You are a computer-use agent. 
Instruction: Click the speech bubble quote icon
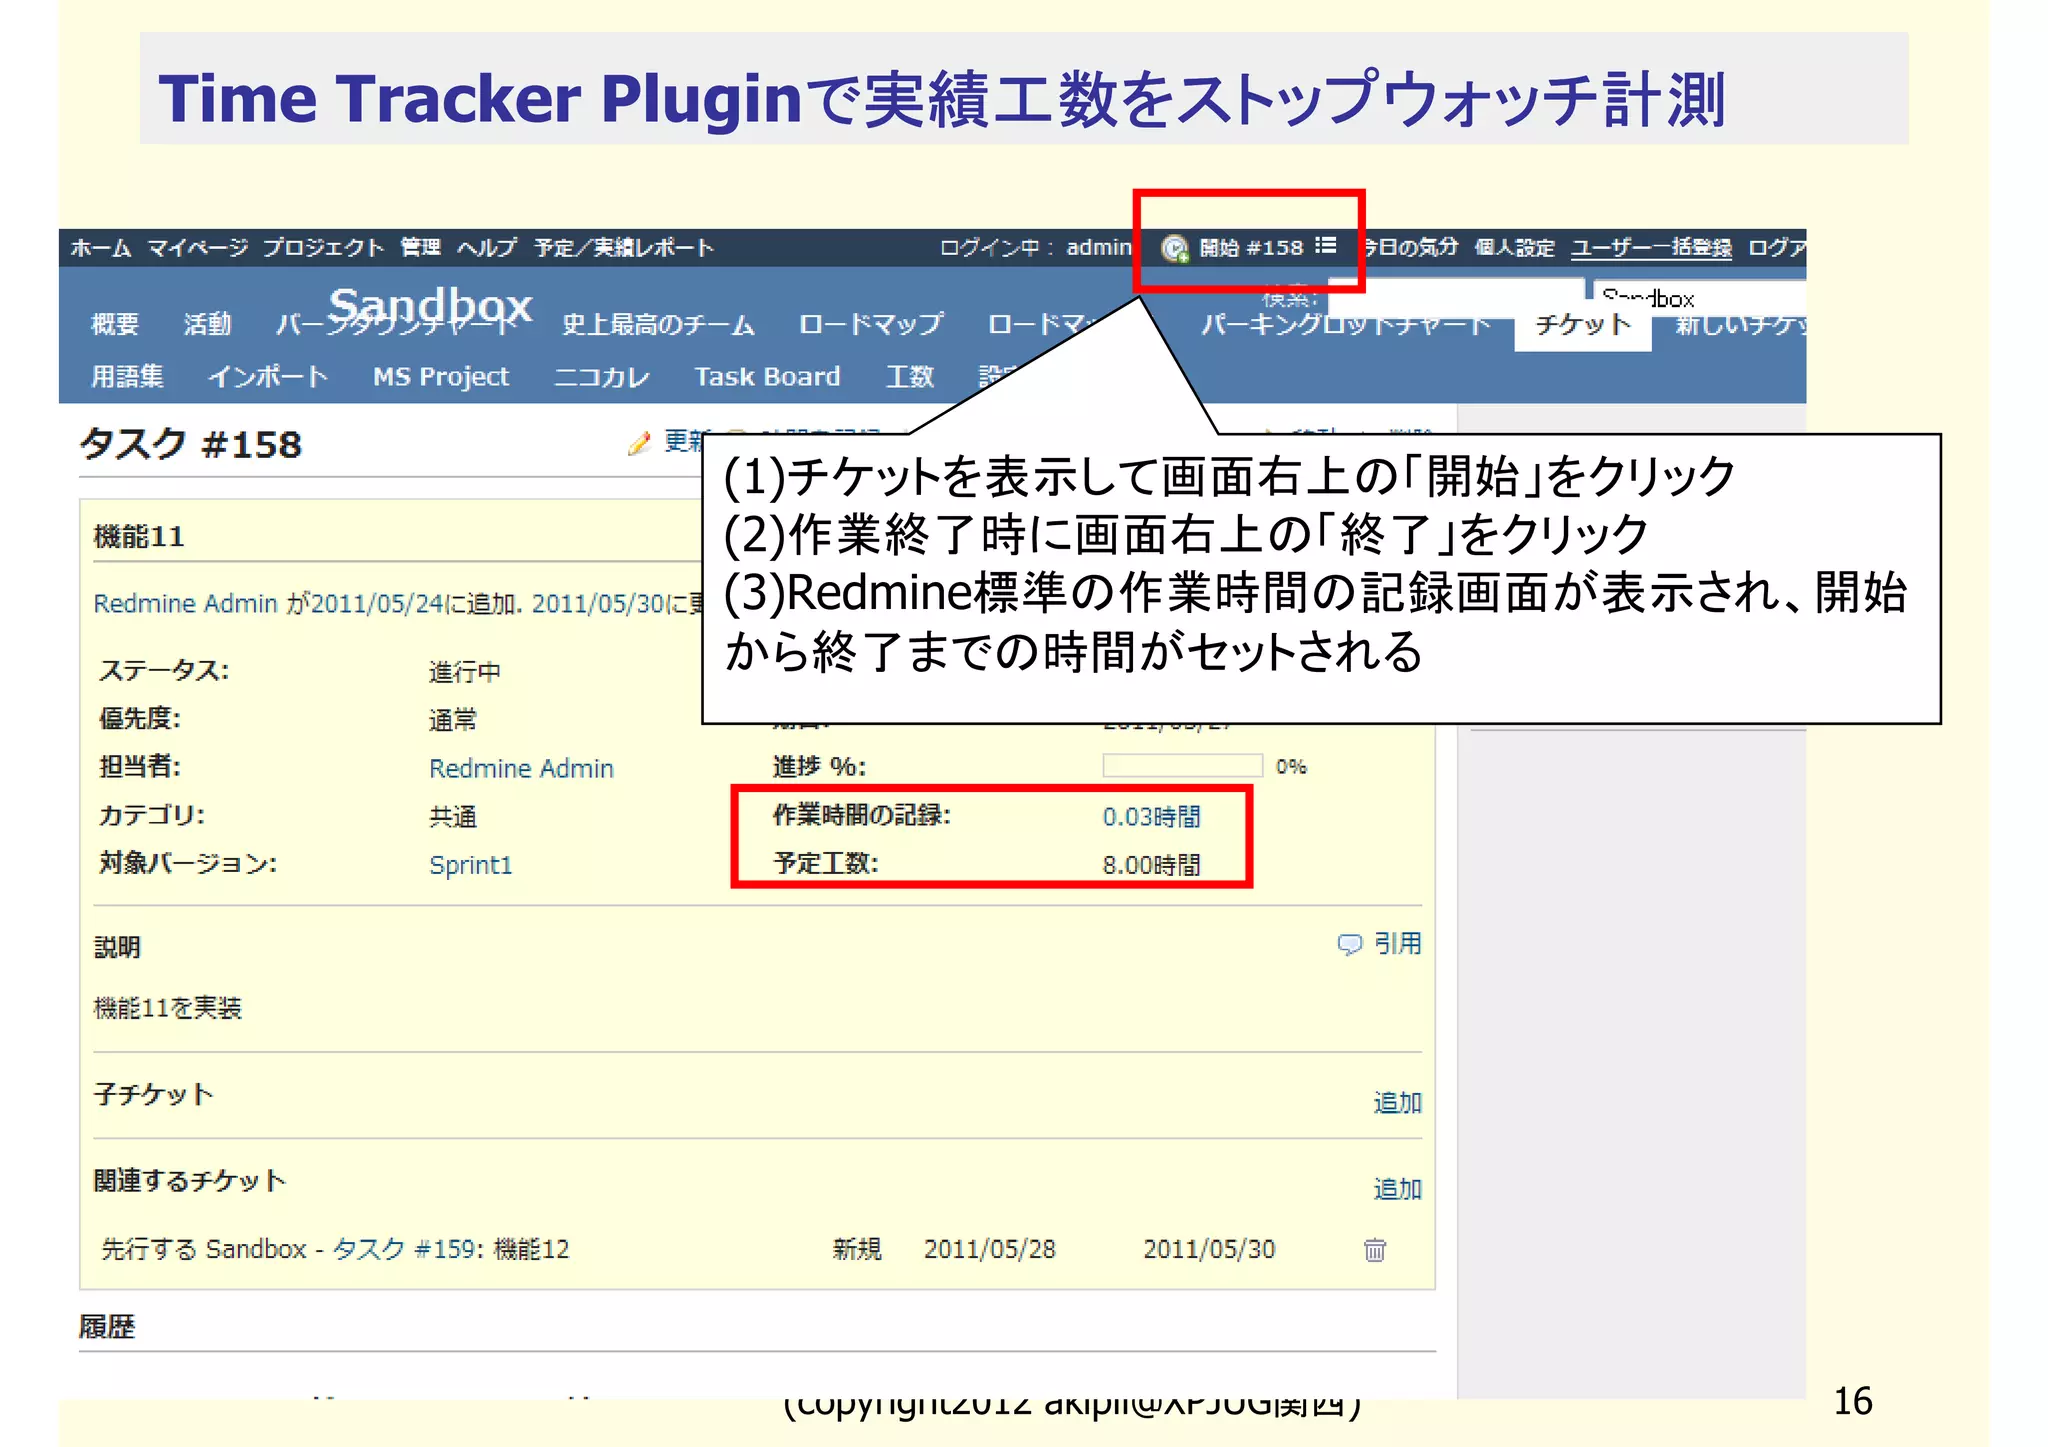pos(1350,944)
